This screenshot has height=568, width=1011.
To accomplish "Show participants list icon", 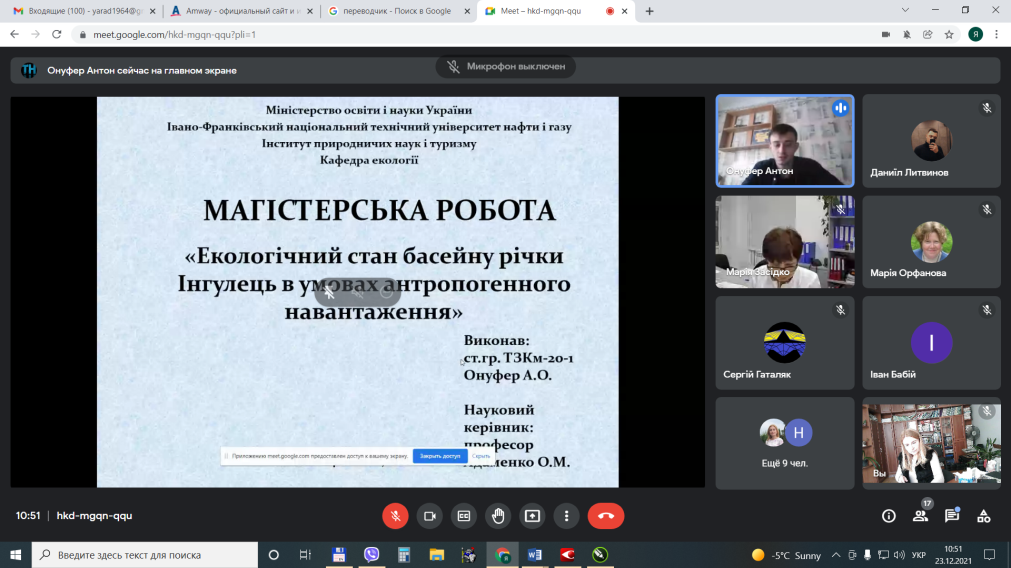I will coord(920,516).
